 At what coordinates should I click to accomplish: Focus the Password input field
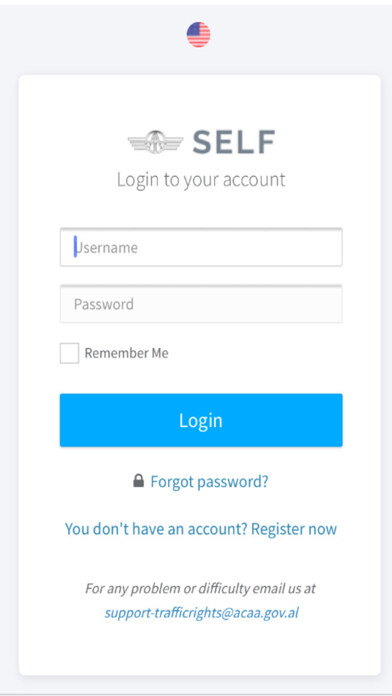201,304
